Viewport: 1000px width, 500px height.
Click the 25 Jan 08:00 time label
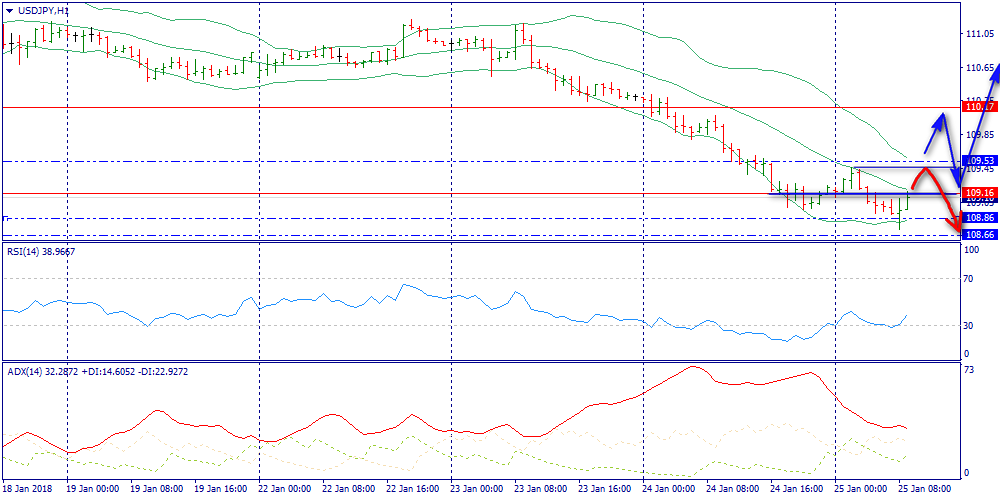[x=923, y=489]
